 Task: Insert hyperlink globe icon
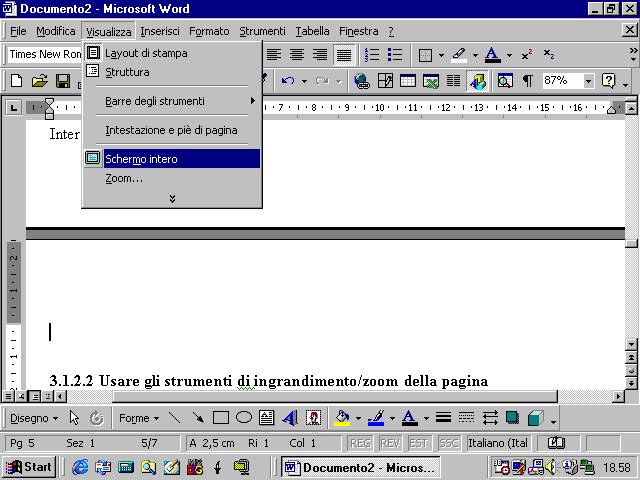[x=362, y=81]
